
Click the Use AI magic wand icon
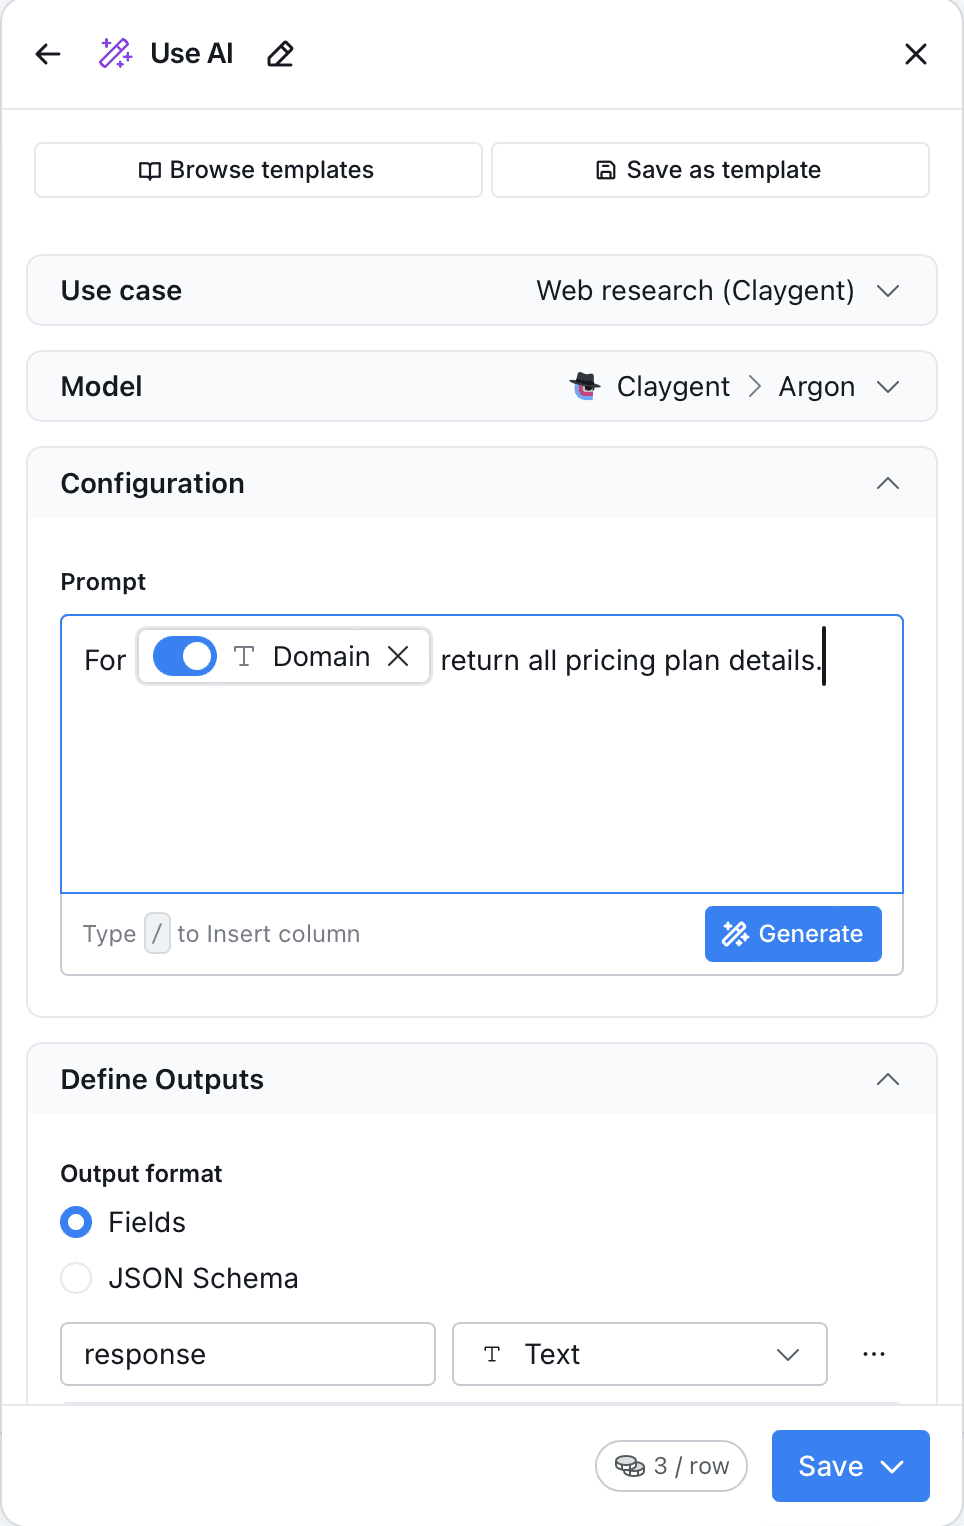coord(116,54)
